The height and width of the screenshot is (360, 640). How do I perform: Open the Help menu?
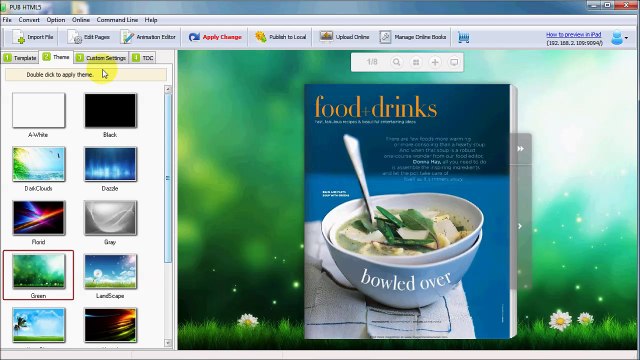click(x=151, y=20)
